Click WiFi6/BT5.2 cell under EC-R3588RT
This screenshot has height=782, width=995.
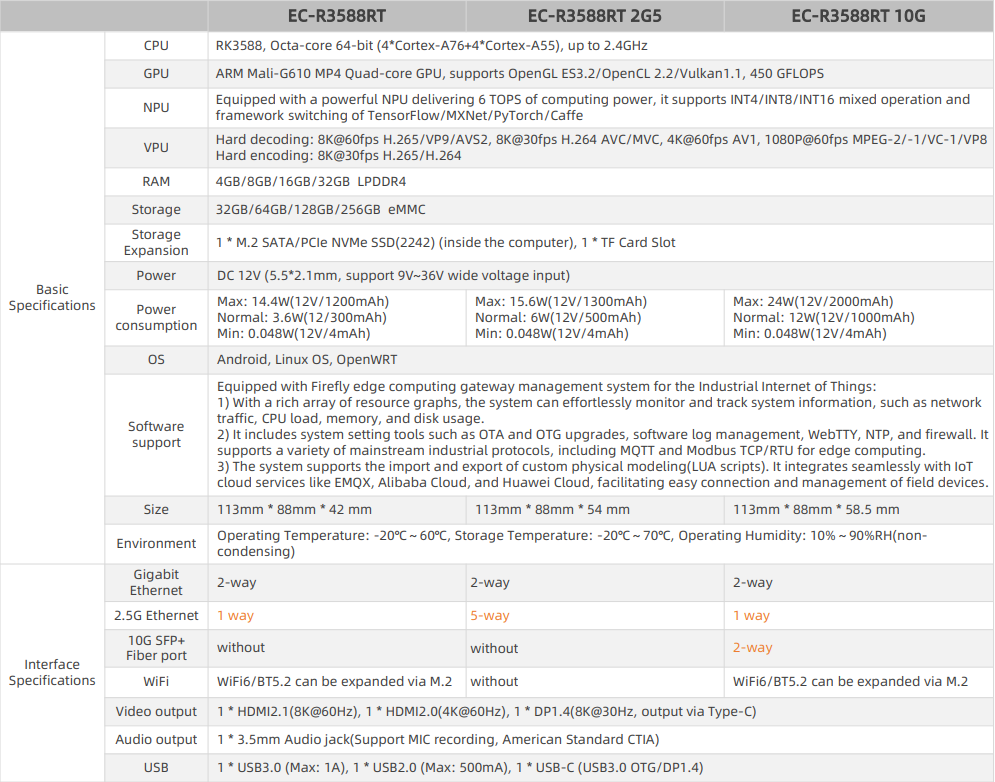(x=334, y=682)
